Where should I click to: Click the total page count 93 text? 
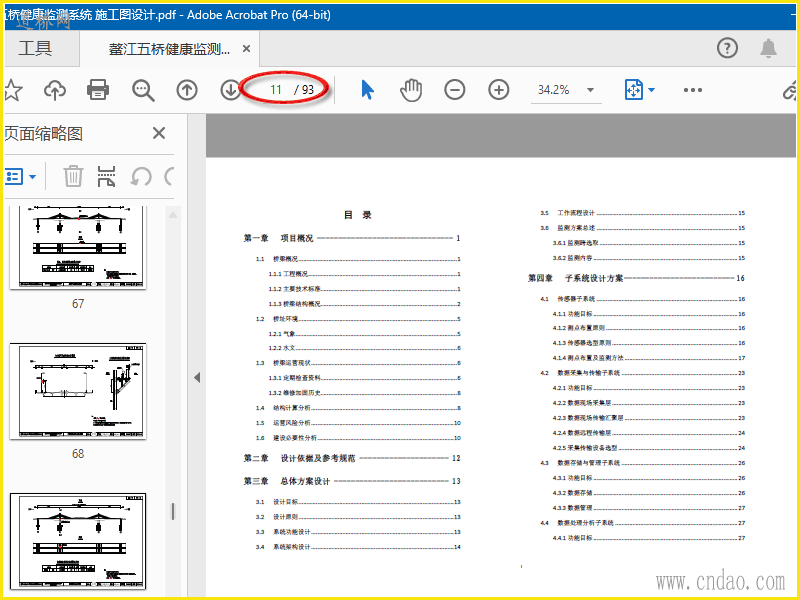tap(308, 90)
